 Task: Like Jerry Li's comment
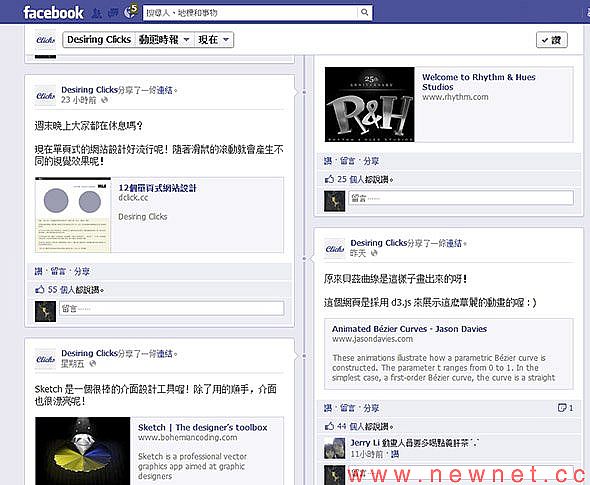[395, 454]
